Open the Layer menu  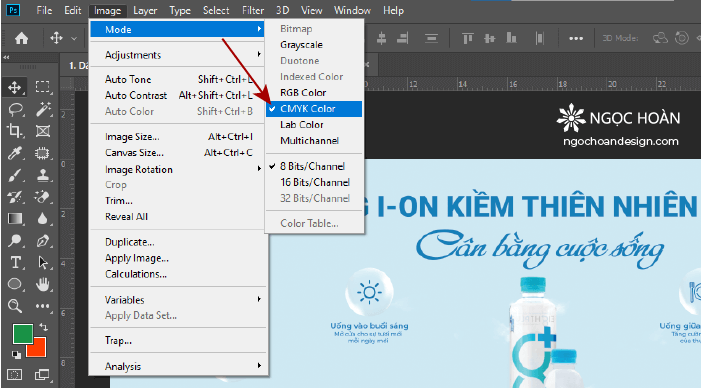[145, 10]
